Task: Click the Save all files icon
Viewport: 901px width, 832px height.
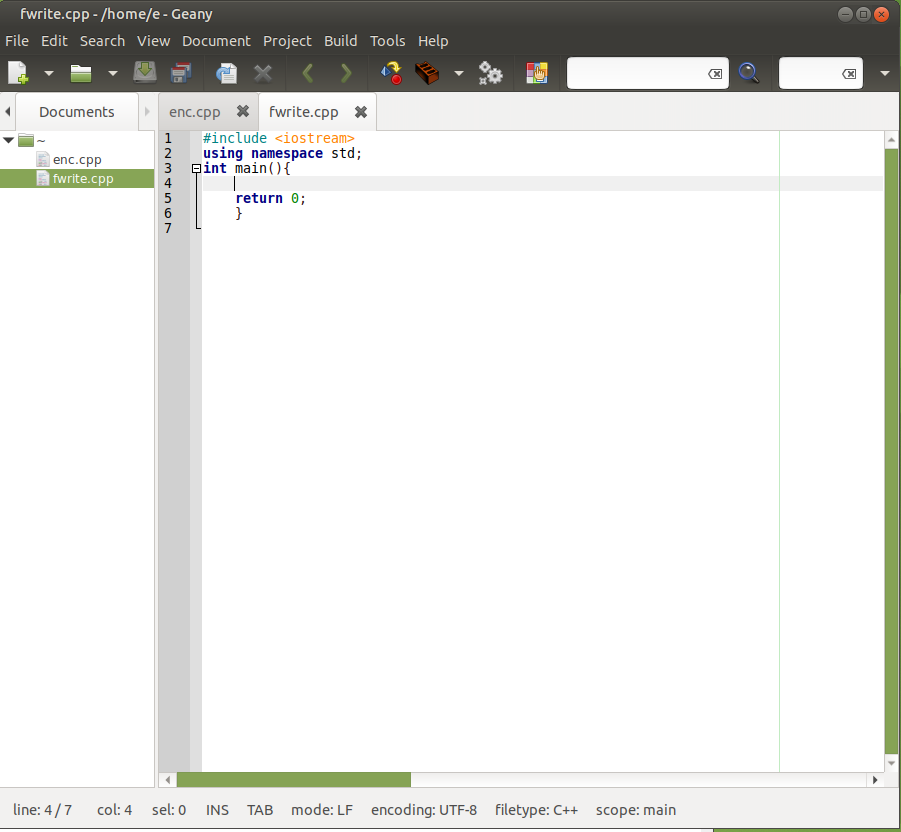Action: click(182, 73)
